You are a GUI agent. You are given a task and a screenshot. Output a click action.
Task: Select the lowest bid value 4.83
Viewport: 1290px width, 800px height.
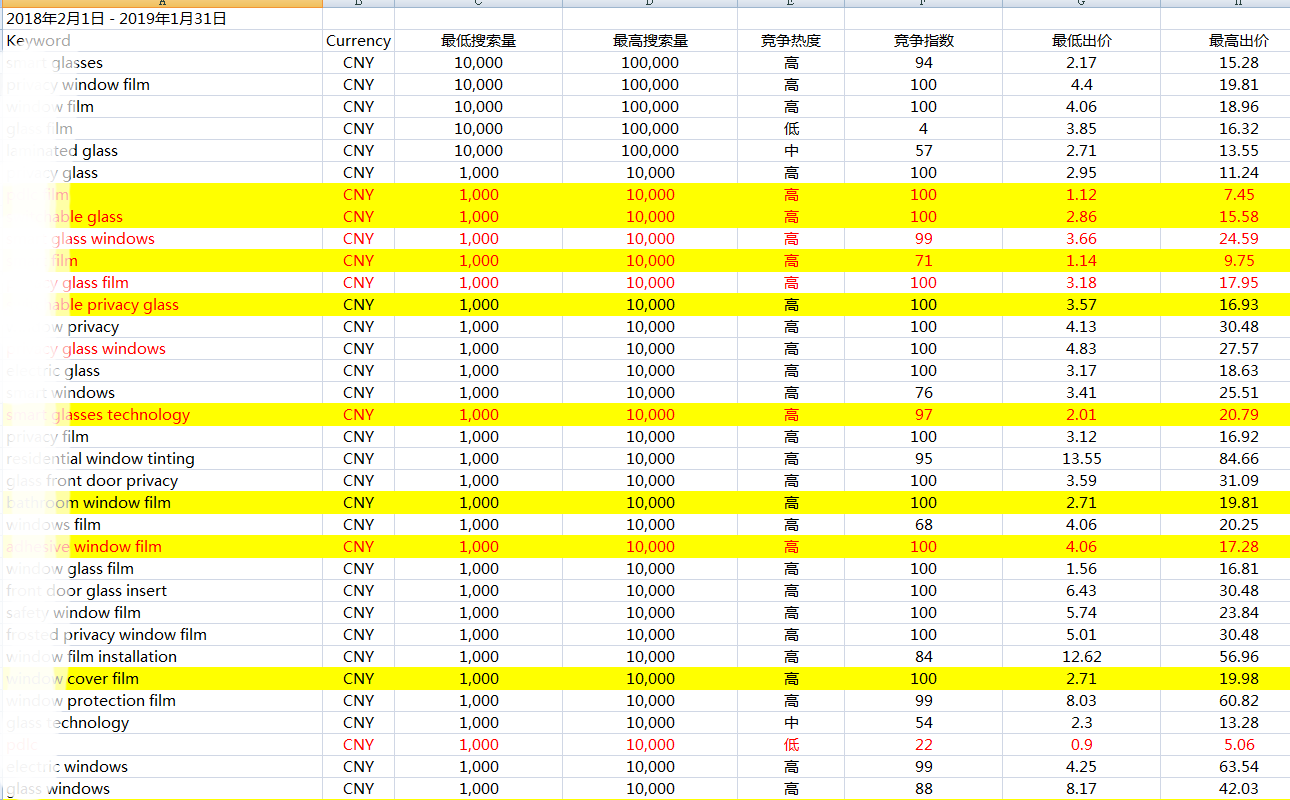coord(1081,349)
